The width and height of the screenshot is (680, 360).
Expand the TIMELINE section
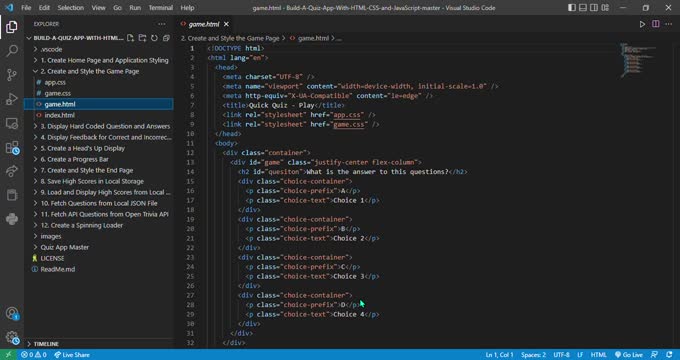click(99, 344)
